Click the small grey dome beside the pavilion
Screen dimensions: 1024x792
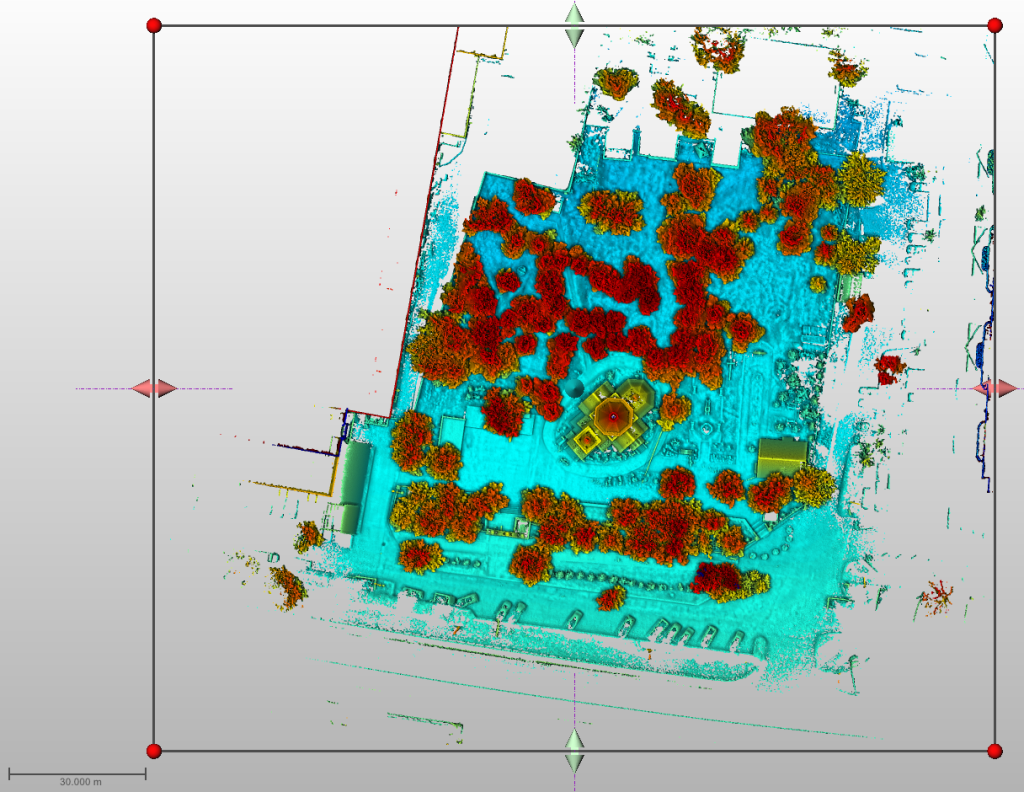574,386
